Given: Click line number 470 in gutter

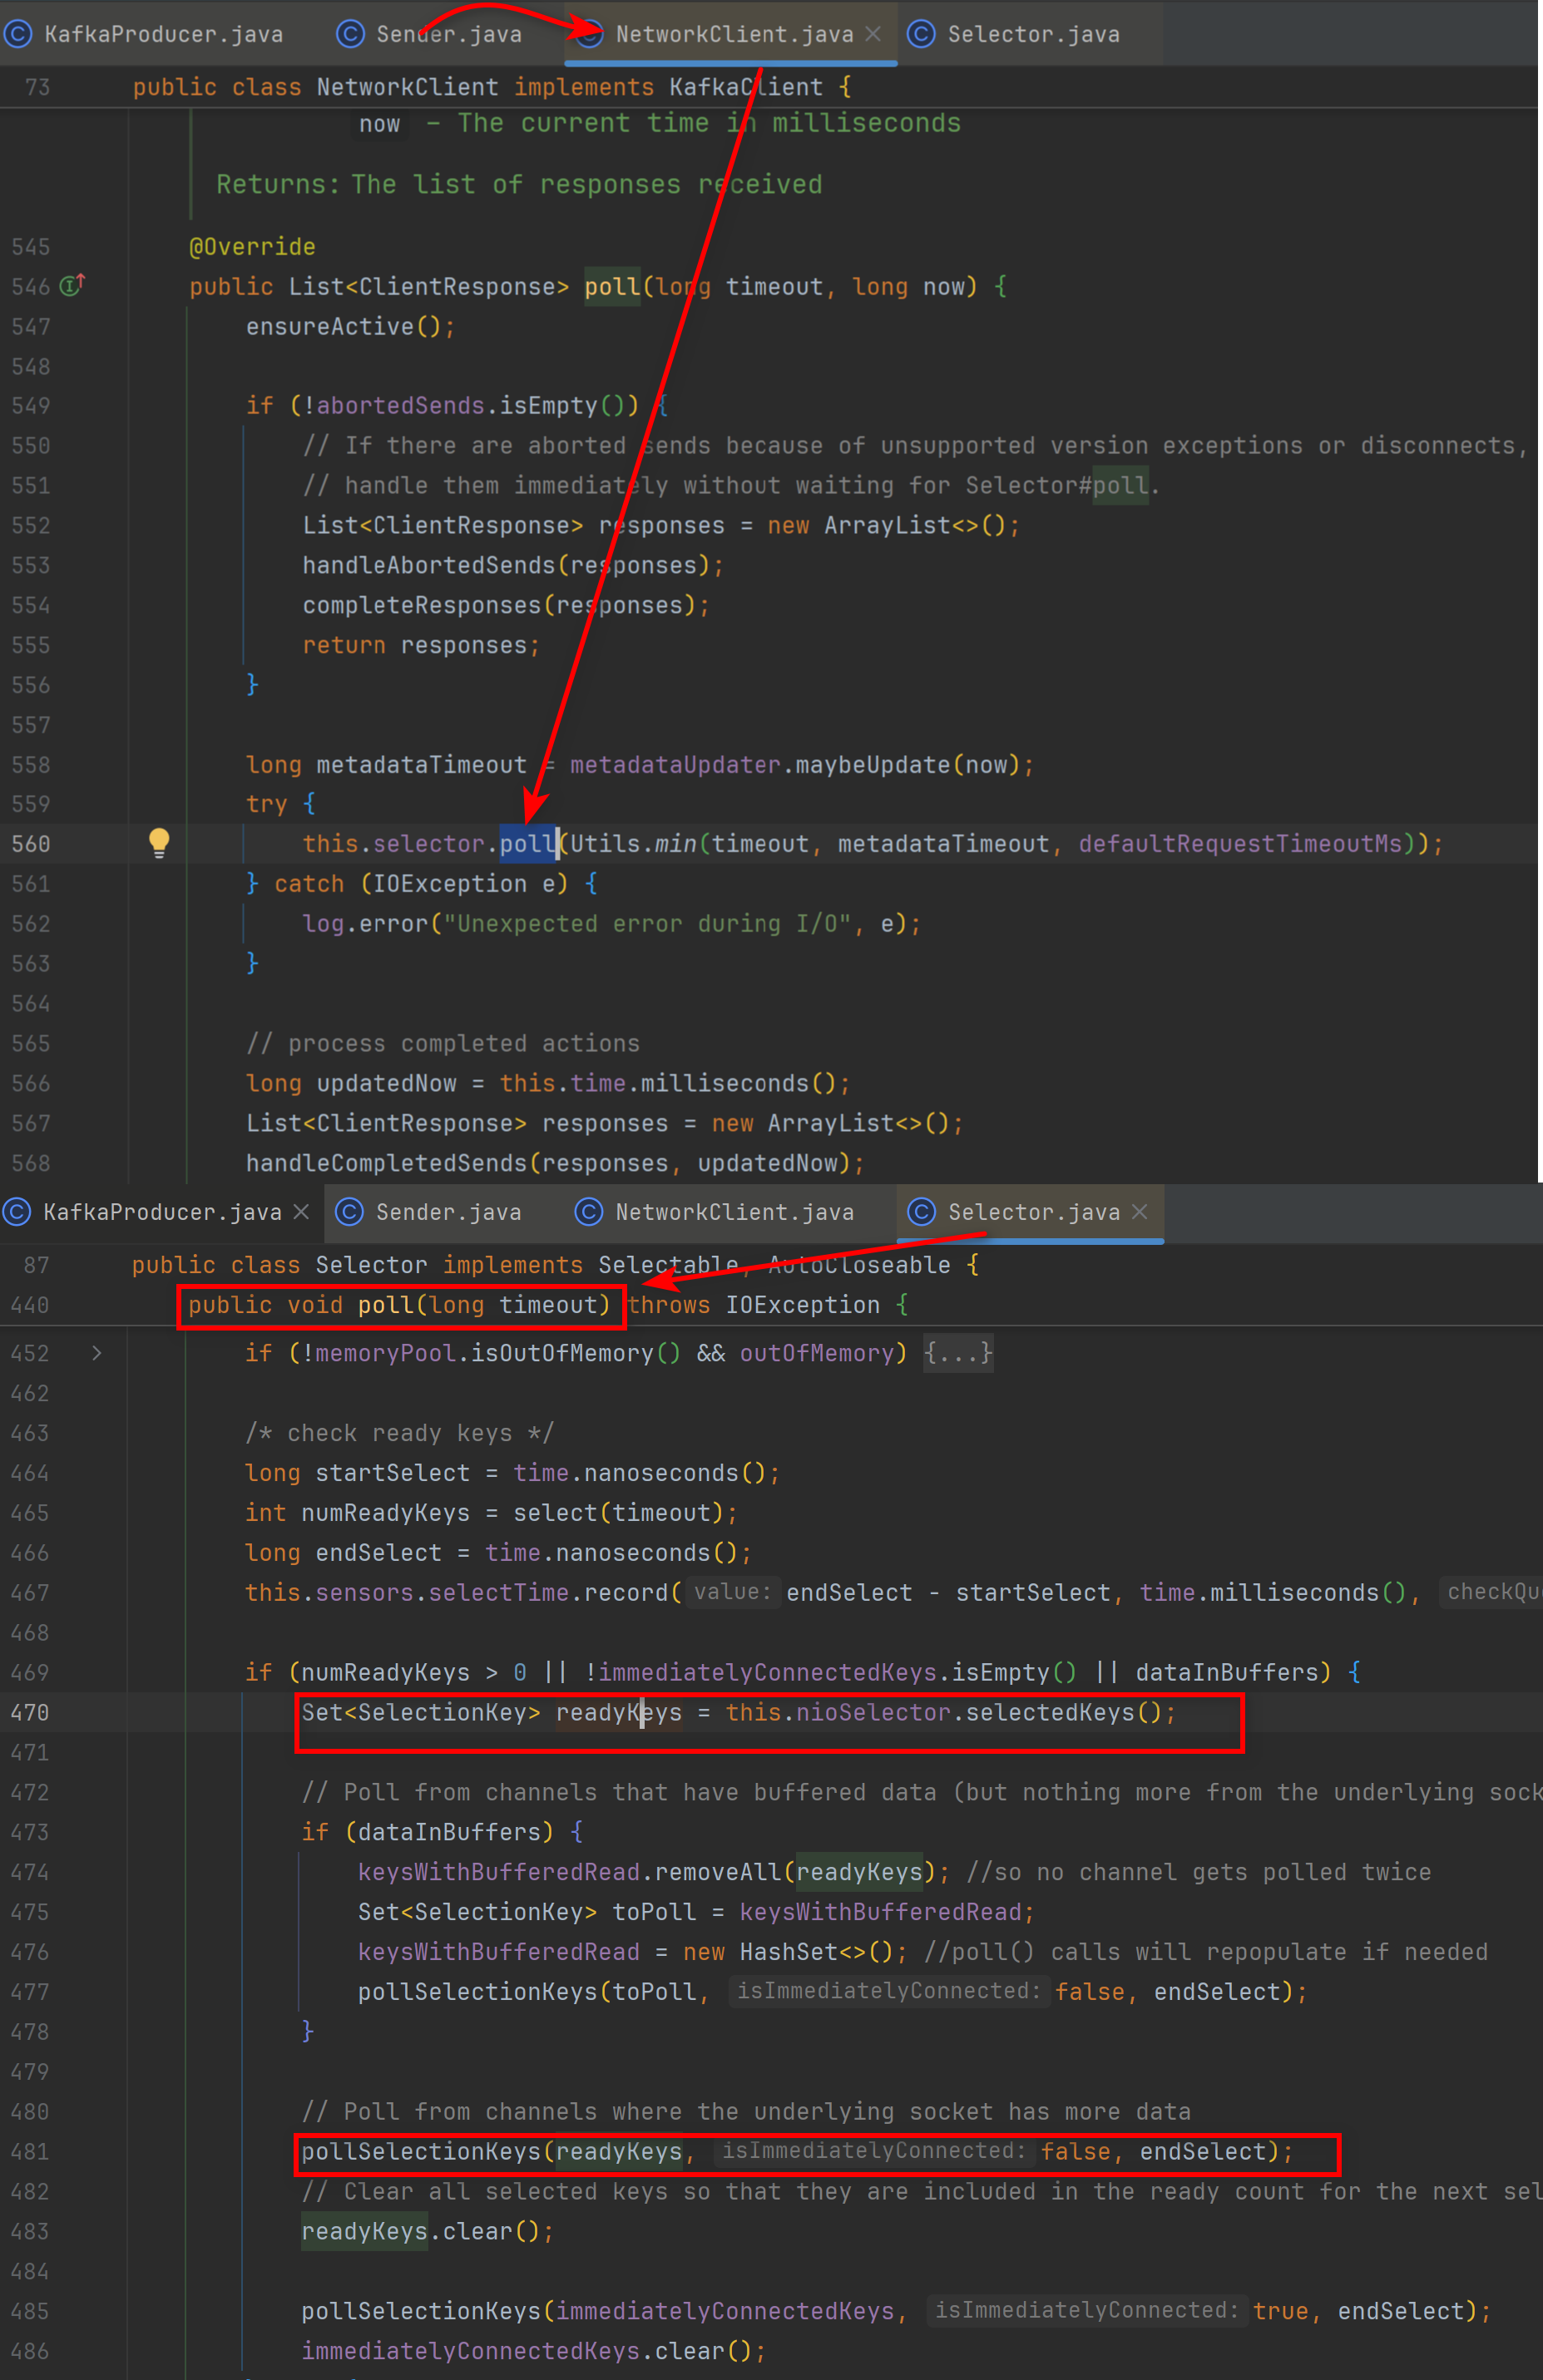Looking at the screenshot, I should (x=30, y=1713).
